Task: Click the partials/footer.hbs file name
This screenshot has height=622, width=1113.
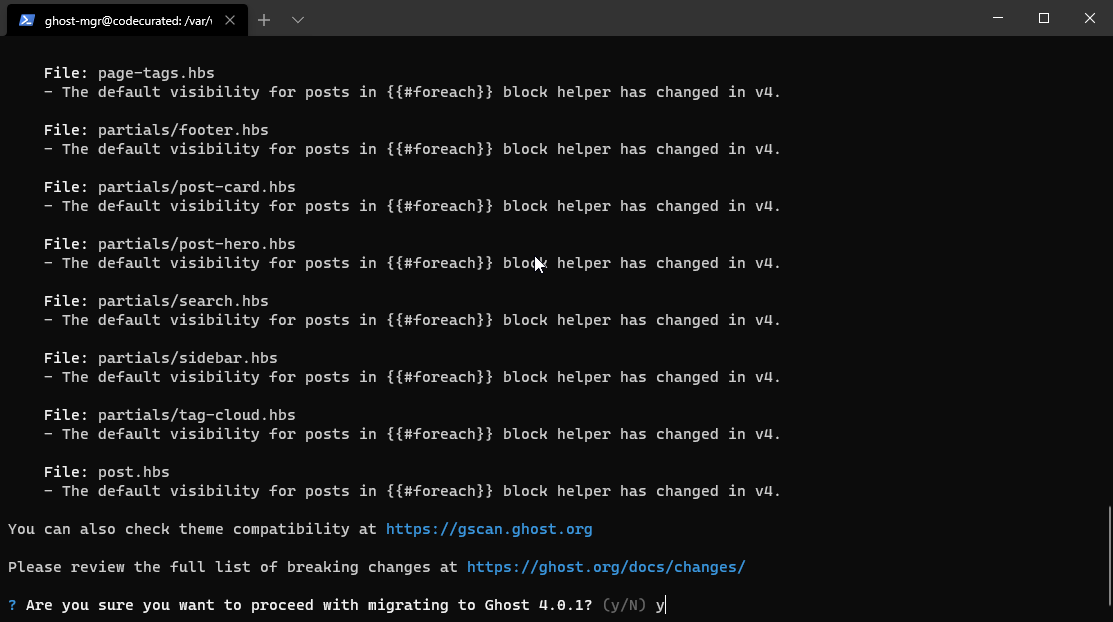Action: click(183, 130)
